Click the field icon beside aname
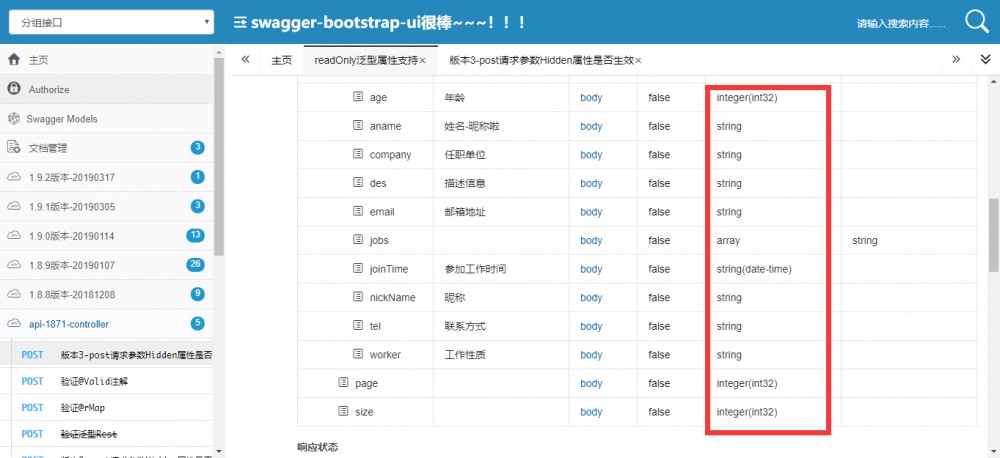This screenshot has width=1000, height=458. [x=358, y=126]
